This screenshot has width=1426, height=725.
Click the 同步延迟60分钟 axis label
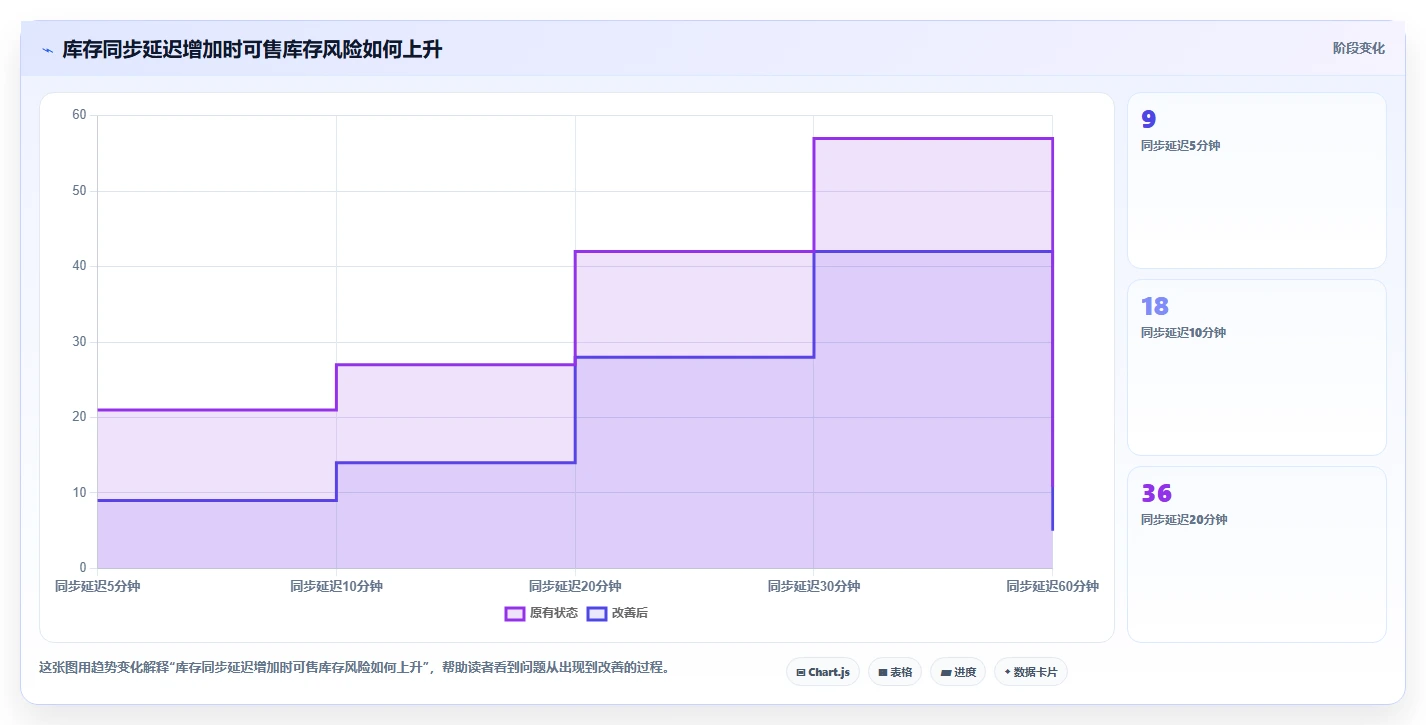(x=1052, y=586)
